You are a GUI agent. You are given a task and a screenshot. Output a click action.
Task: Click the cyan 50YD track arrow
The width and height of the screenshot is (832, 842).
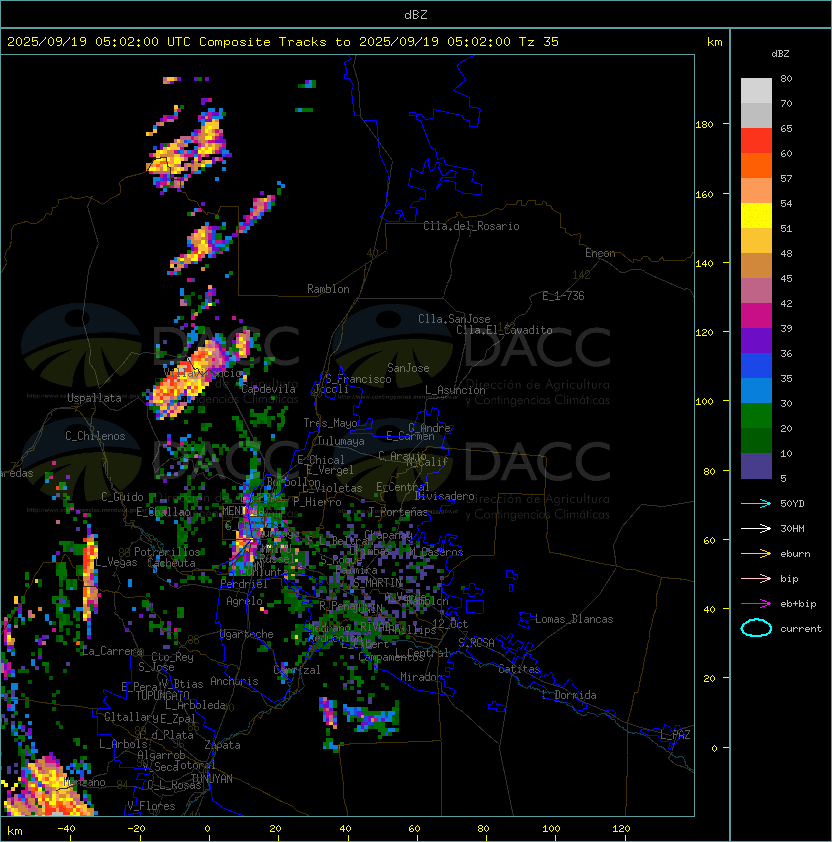(756, 503)
